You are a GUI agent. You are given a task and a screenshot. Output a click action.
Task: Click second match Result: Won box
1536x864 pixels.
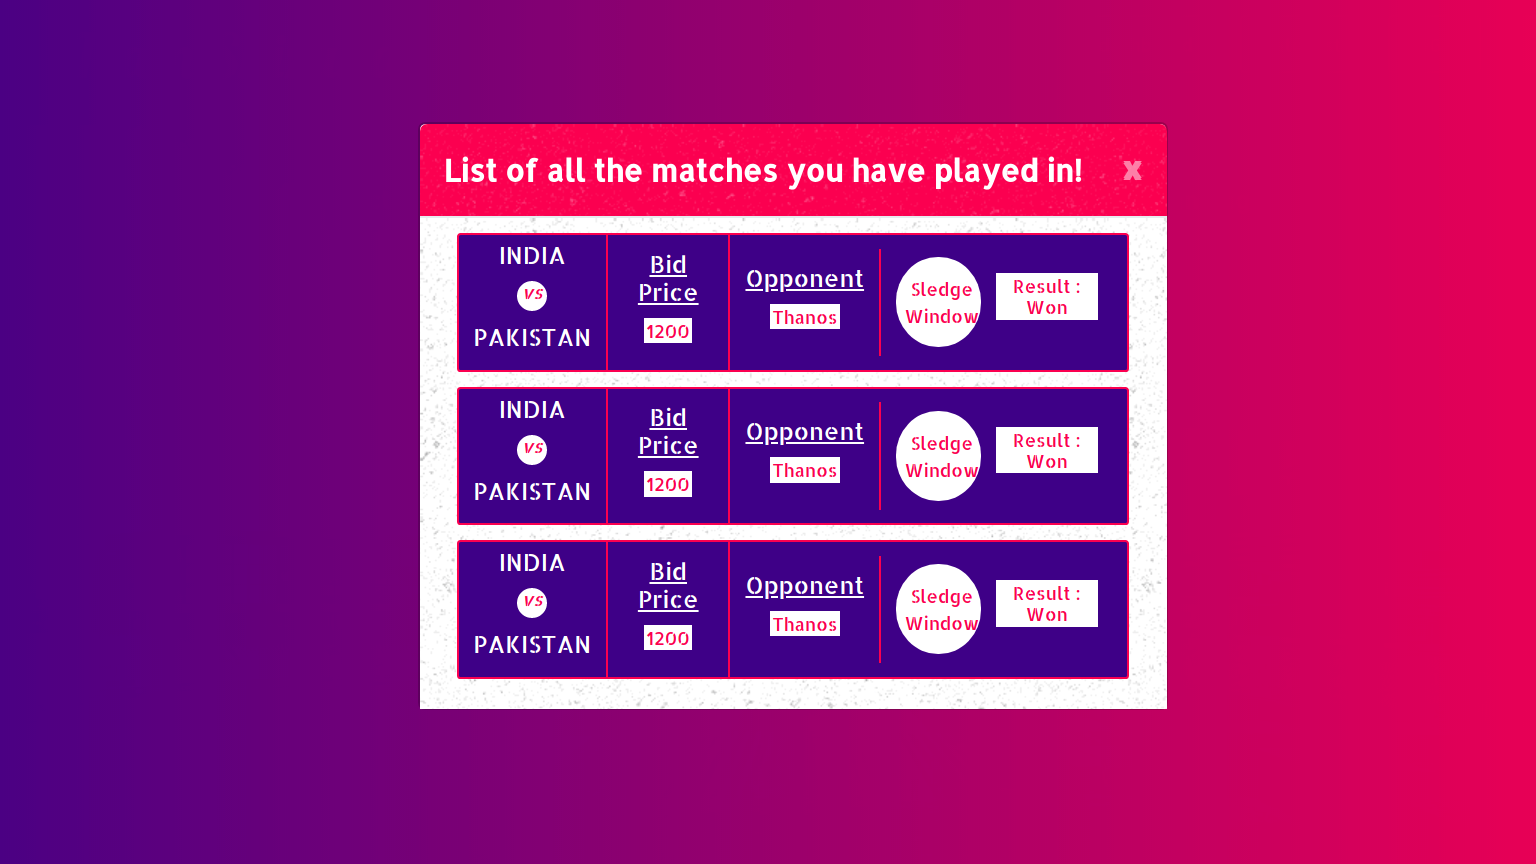click(x=1047, y=450)
